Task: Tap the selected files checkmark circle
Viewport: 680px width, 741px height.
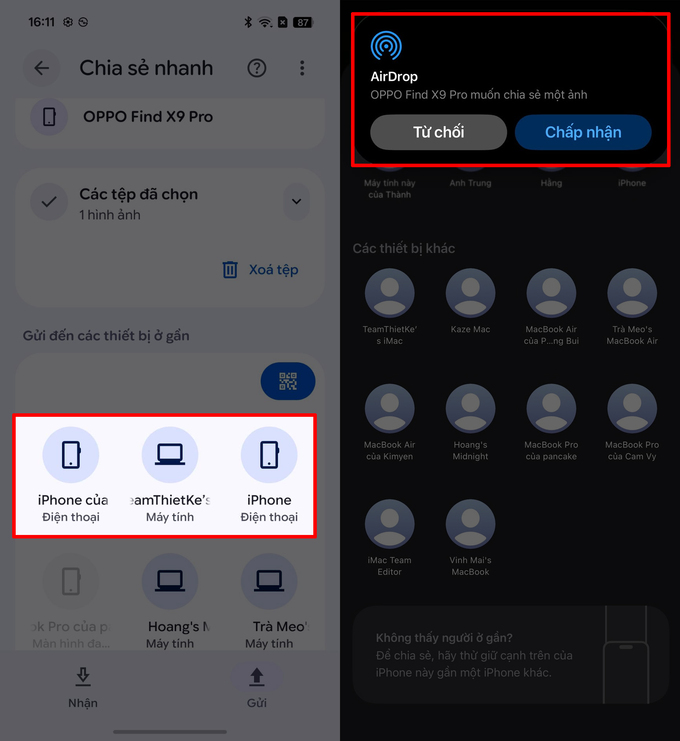Action: pos(49,202)
